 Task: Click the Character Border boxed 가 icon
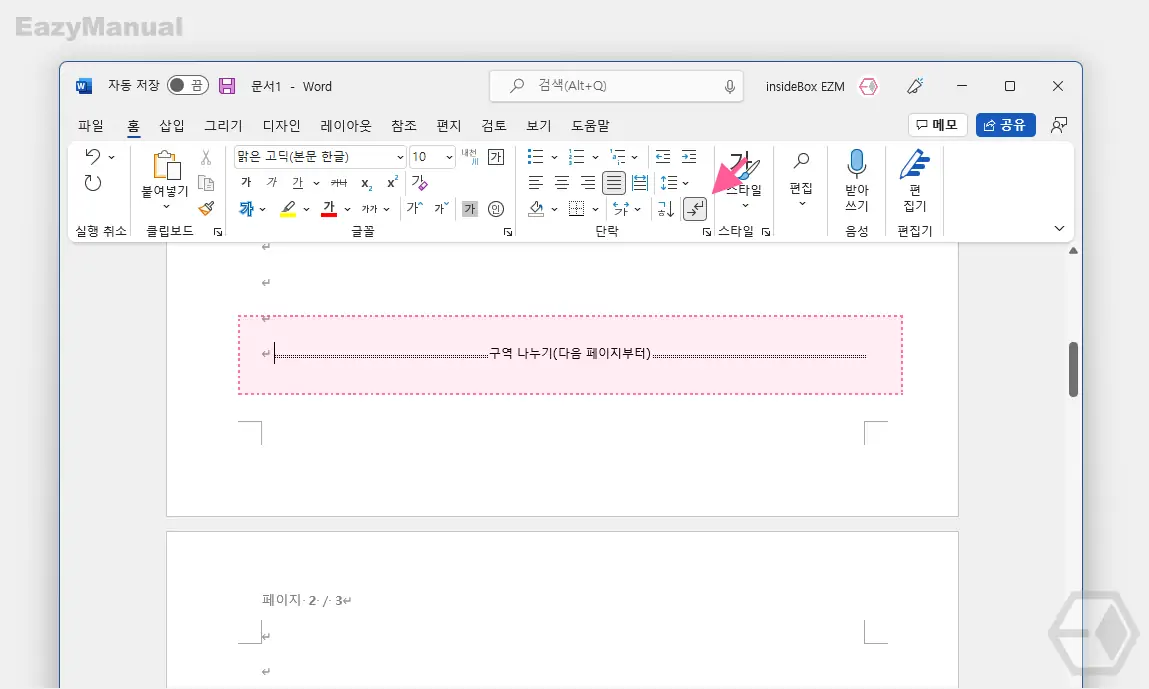pyautogui.click(x=496, y=157)
